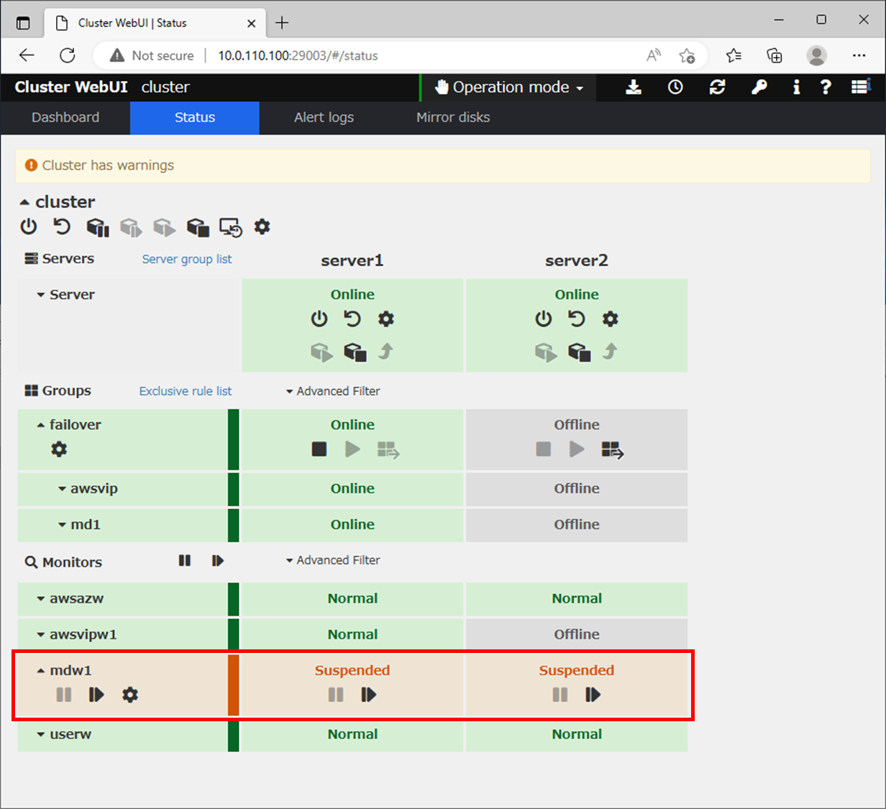Resume mdw1 monitor on server2

(x=593, y=695)
